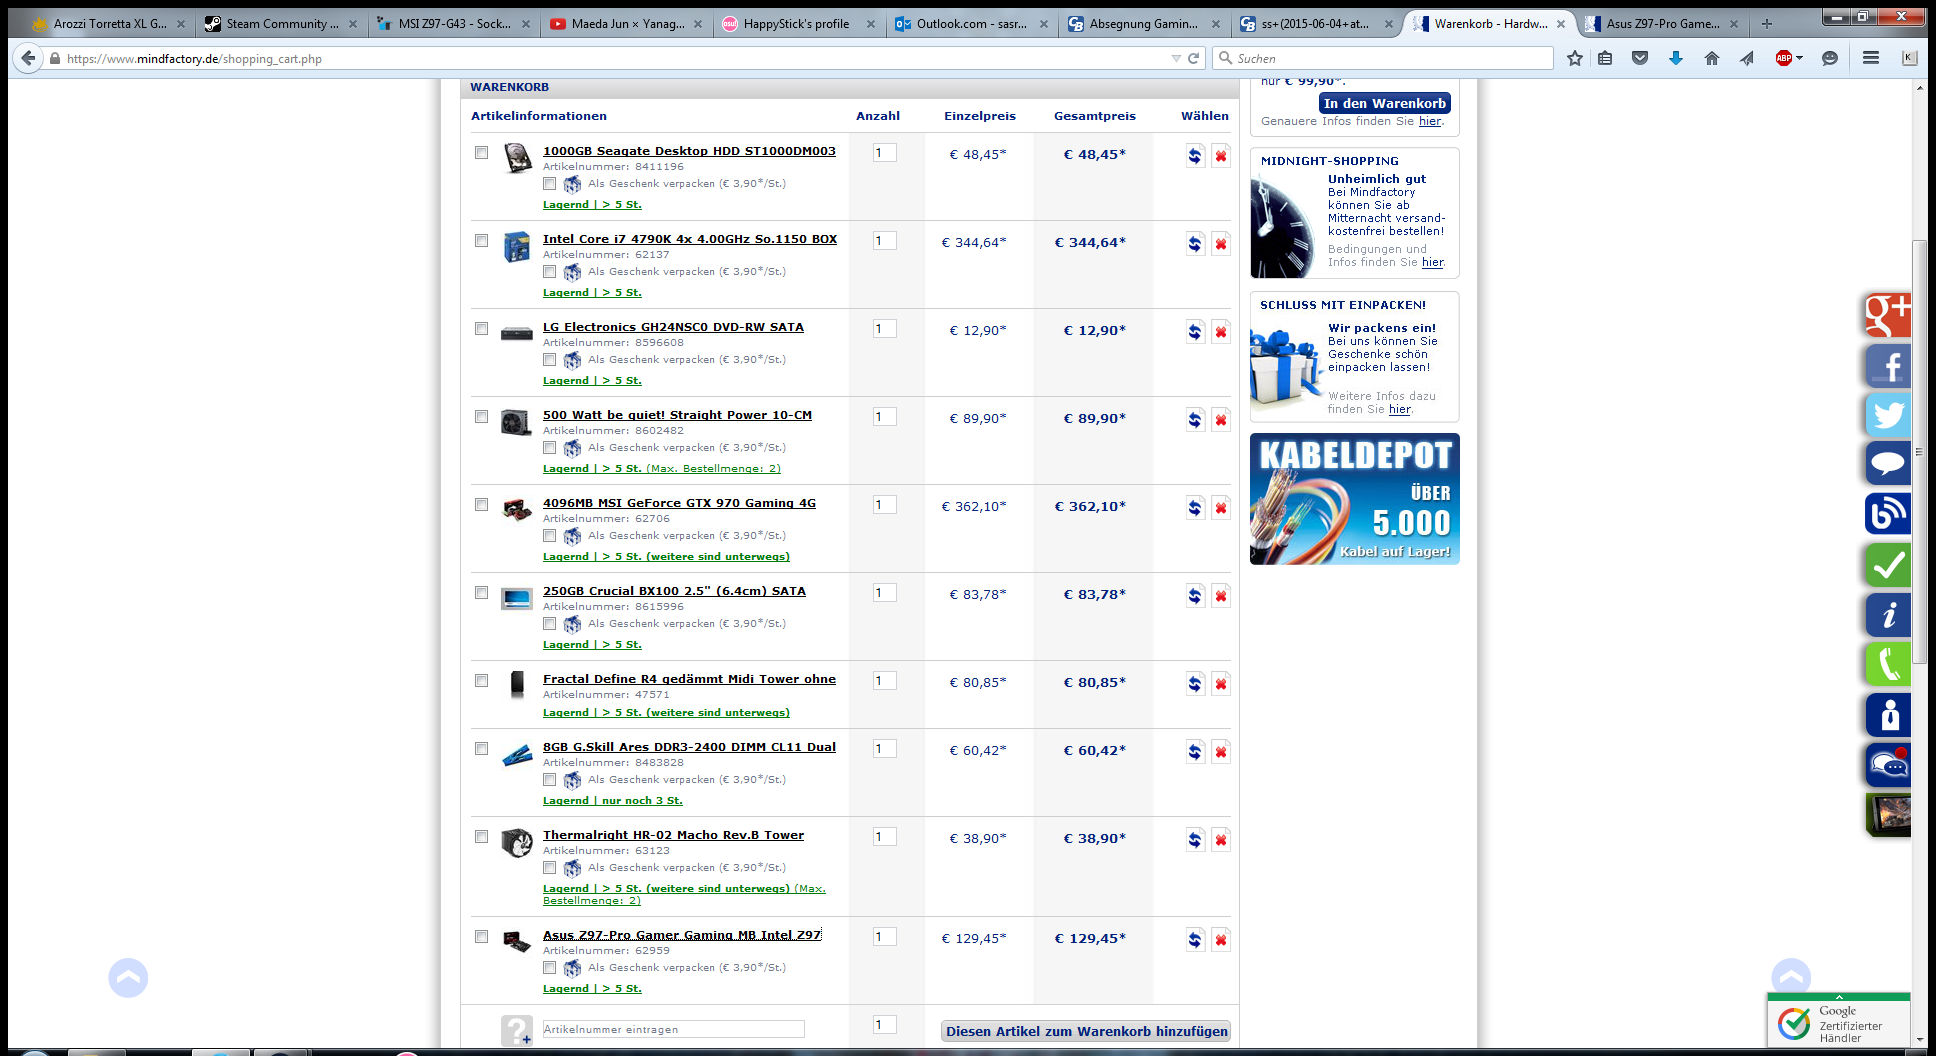
Task: Open the Intel Core i7 4790K product link
Action: (x=690, y=239)
